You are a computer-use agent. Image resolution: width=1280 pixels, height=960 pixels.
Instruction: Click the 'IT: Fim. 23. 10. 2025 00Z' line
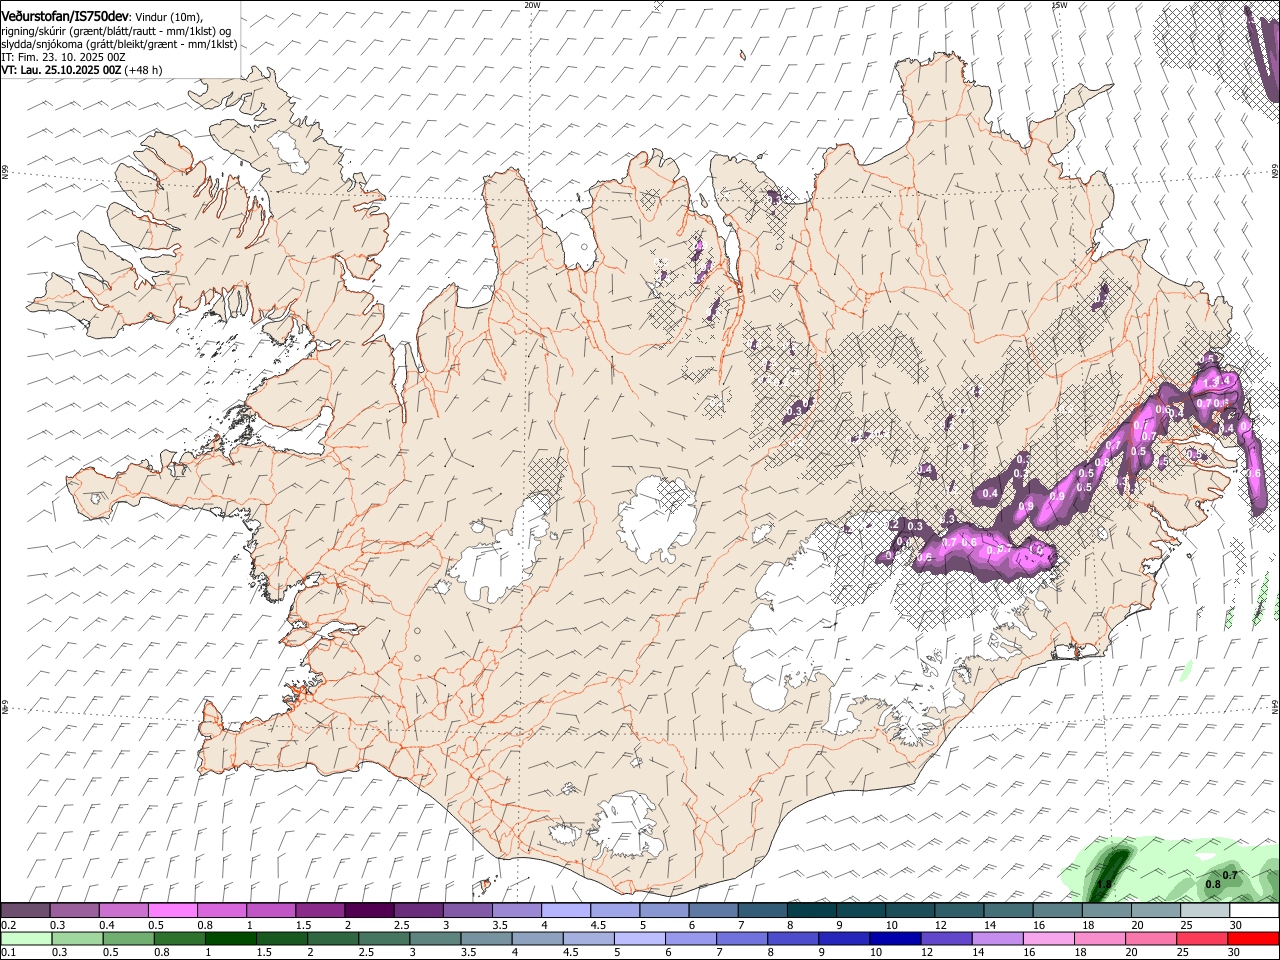click(x=63, y=57)
